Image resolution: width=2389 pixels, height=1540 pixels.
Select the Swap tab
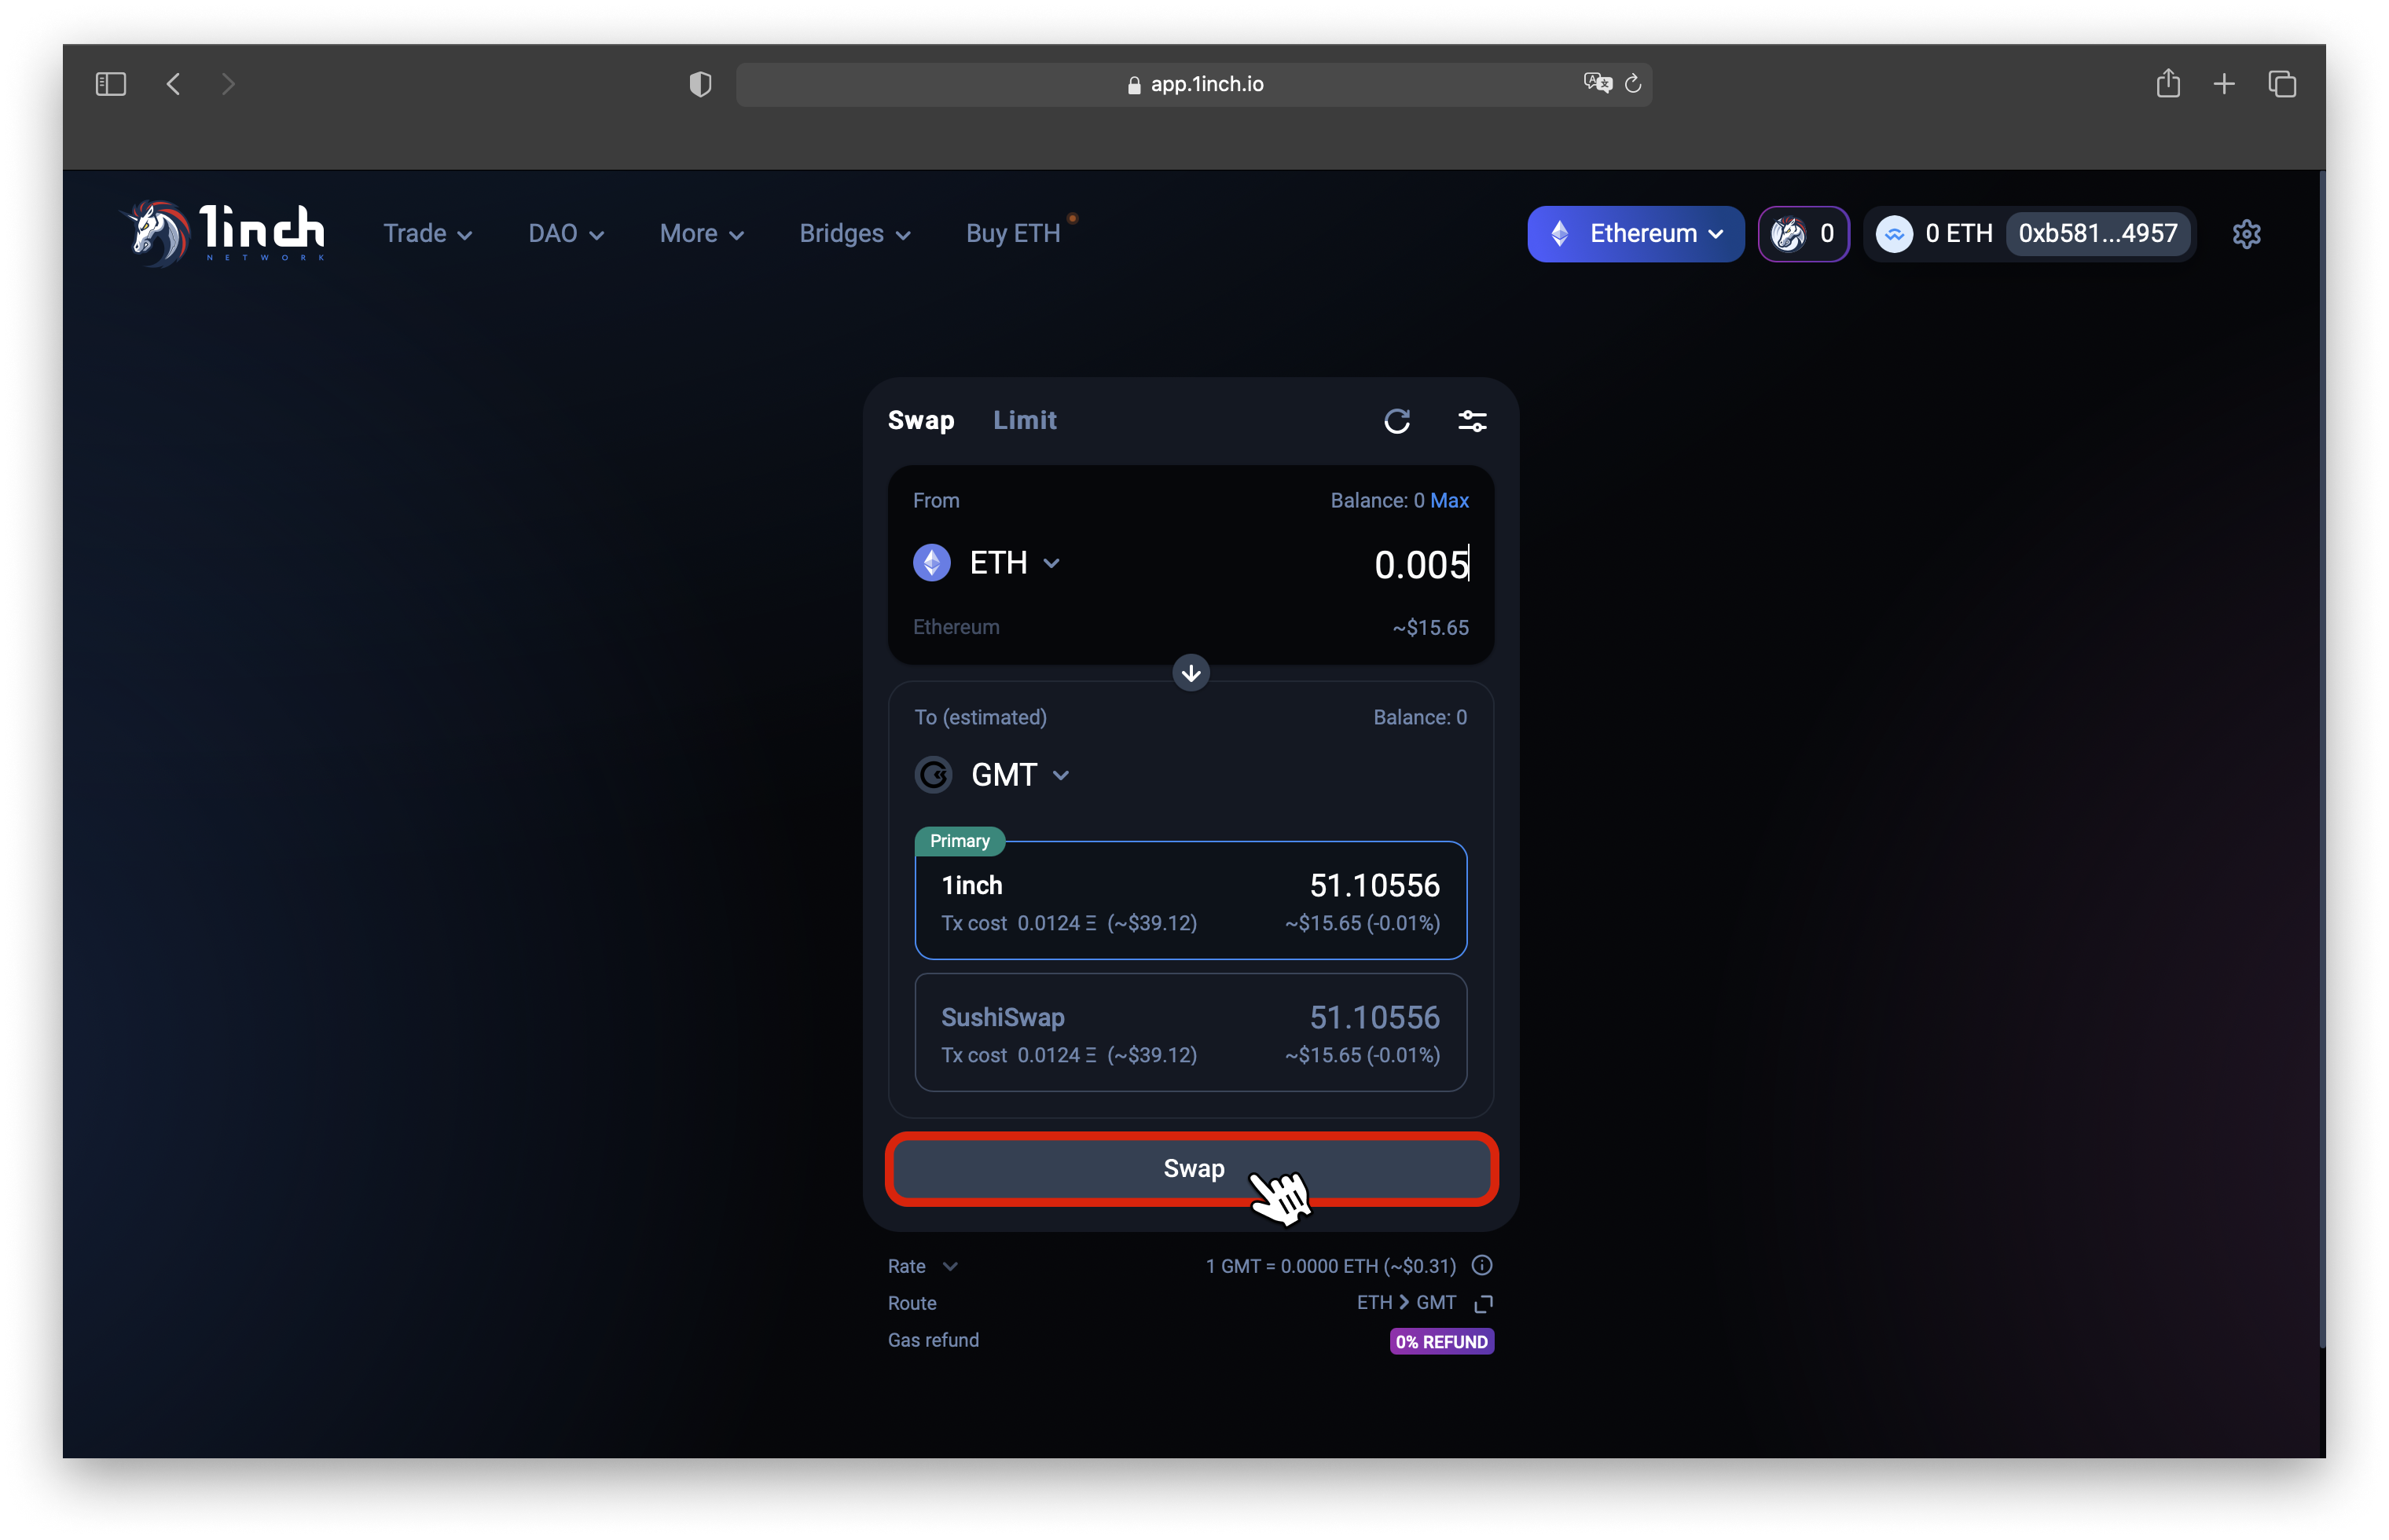point(921,420)
